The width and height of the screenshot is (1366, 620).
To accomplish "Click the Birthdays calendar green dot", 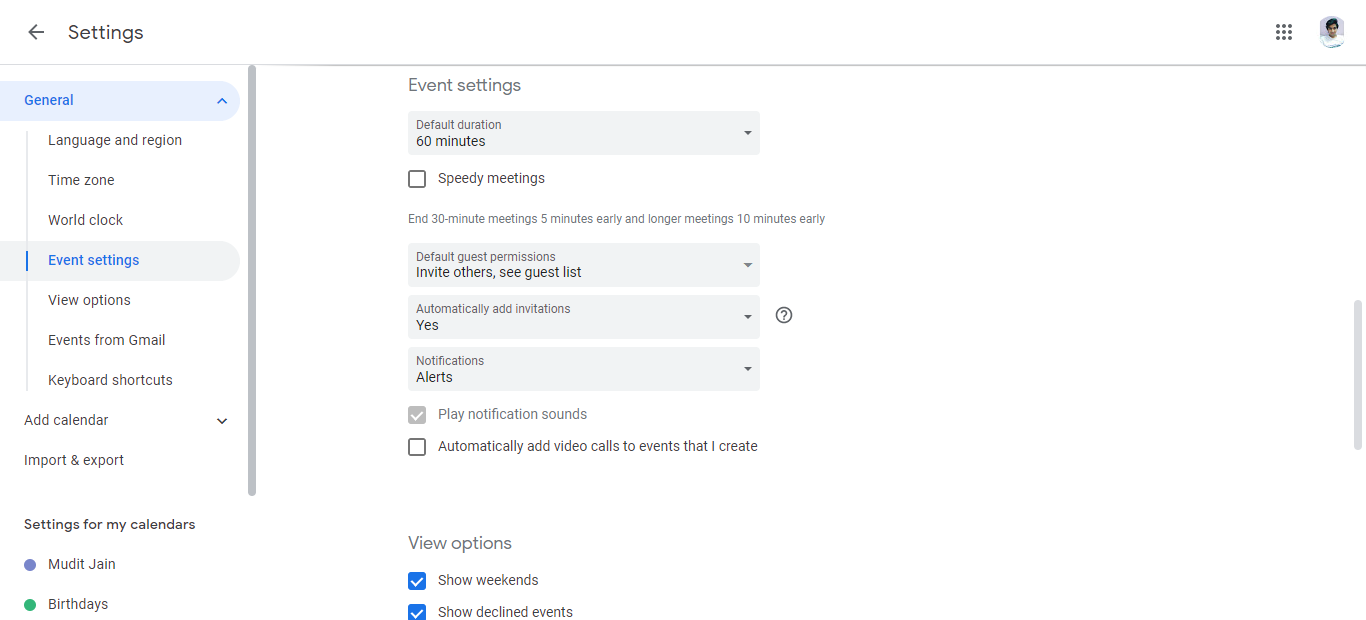I will pyautogui.click(x=30, y=604).
